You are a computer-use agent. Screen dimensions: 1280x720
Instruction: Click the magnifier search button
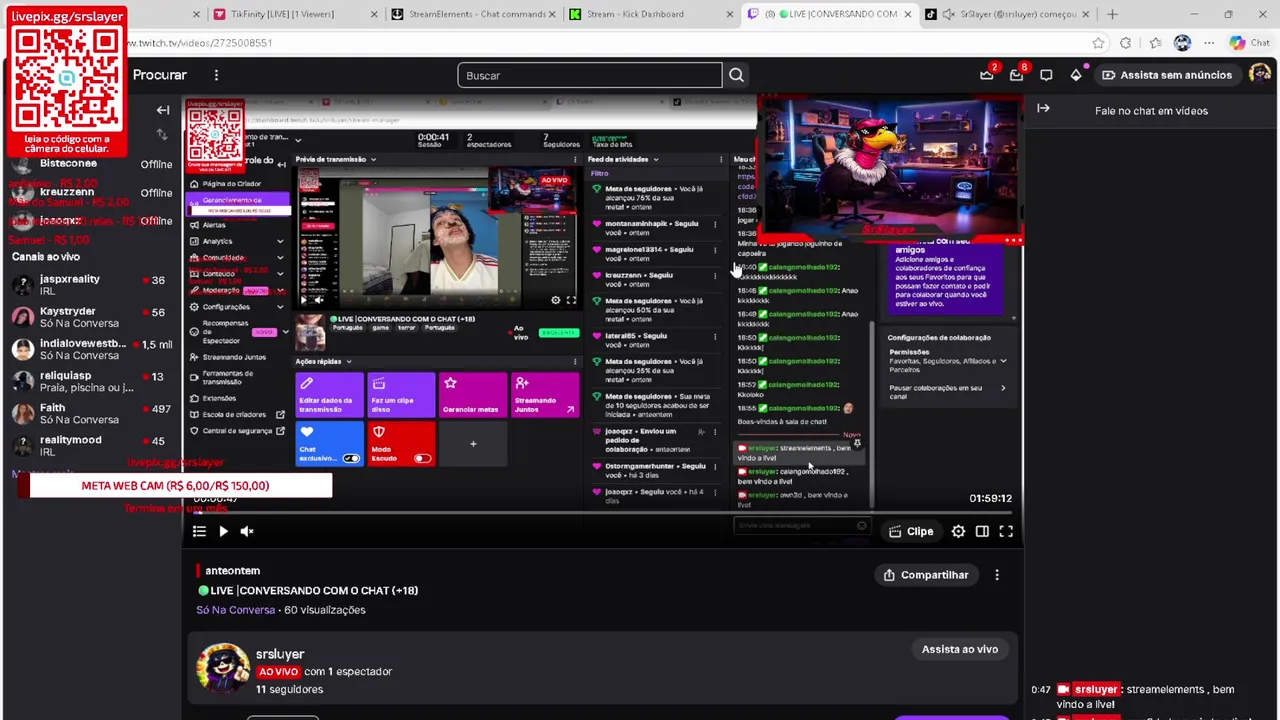(736, 75)
